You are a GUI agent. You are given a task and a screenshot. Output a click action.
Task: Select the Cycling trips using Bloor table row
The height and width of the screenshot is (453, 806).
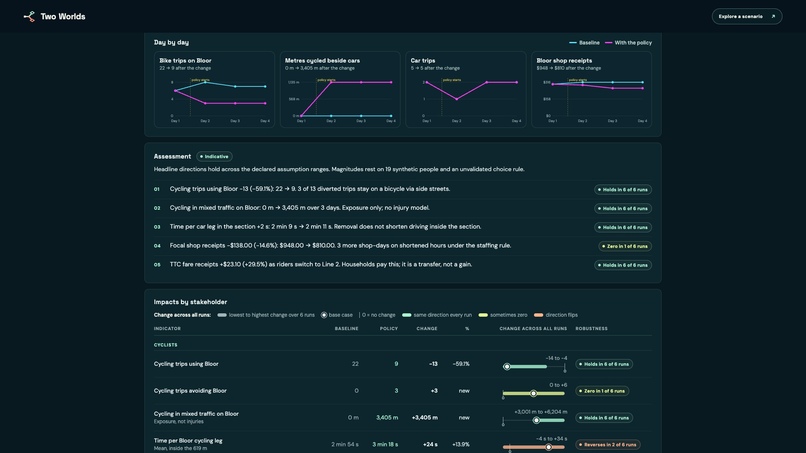402,364
